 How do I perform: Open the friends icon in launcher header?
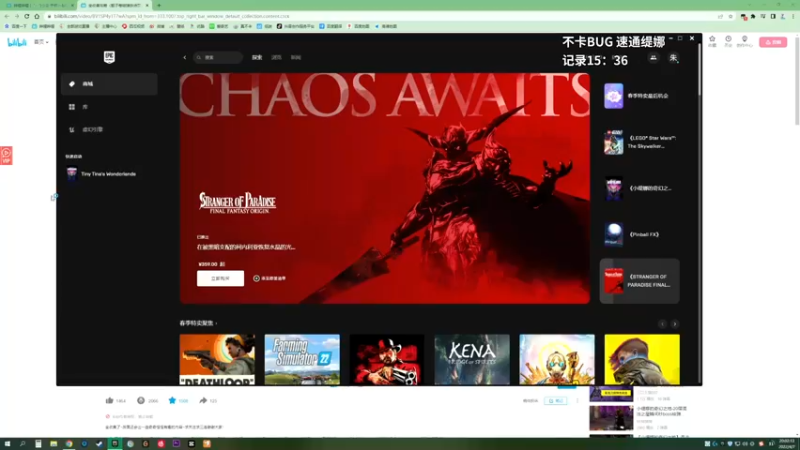(x=653, y=58)
